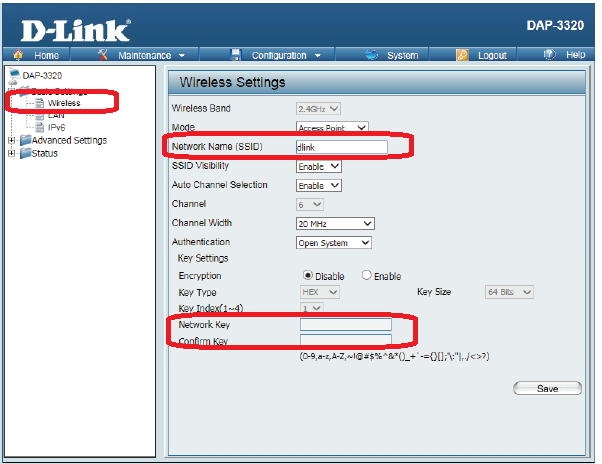
Task: Select Wireless in the sidebar tree
Action: point(64,103)
